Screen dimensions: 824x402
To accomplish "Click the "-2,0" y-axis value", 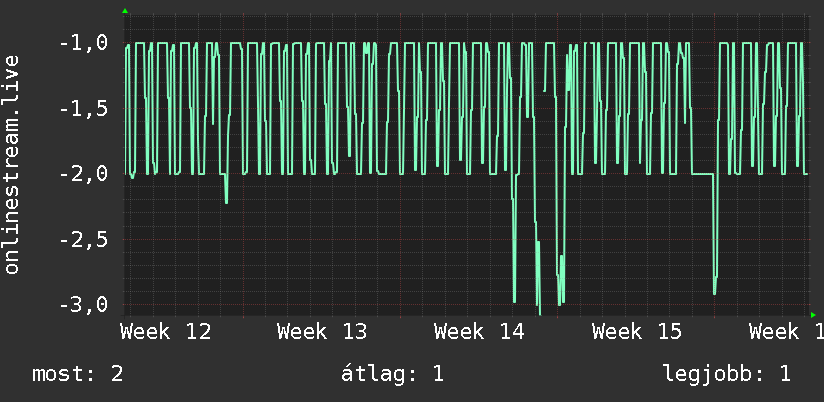I will pyautogui.click(x=83, y=174).
